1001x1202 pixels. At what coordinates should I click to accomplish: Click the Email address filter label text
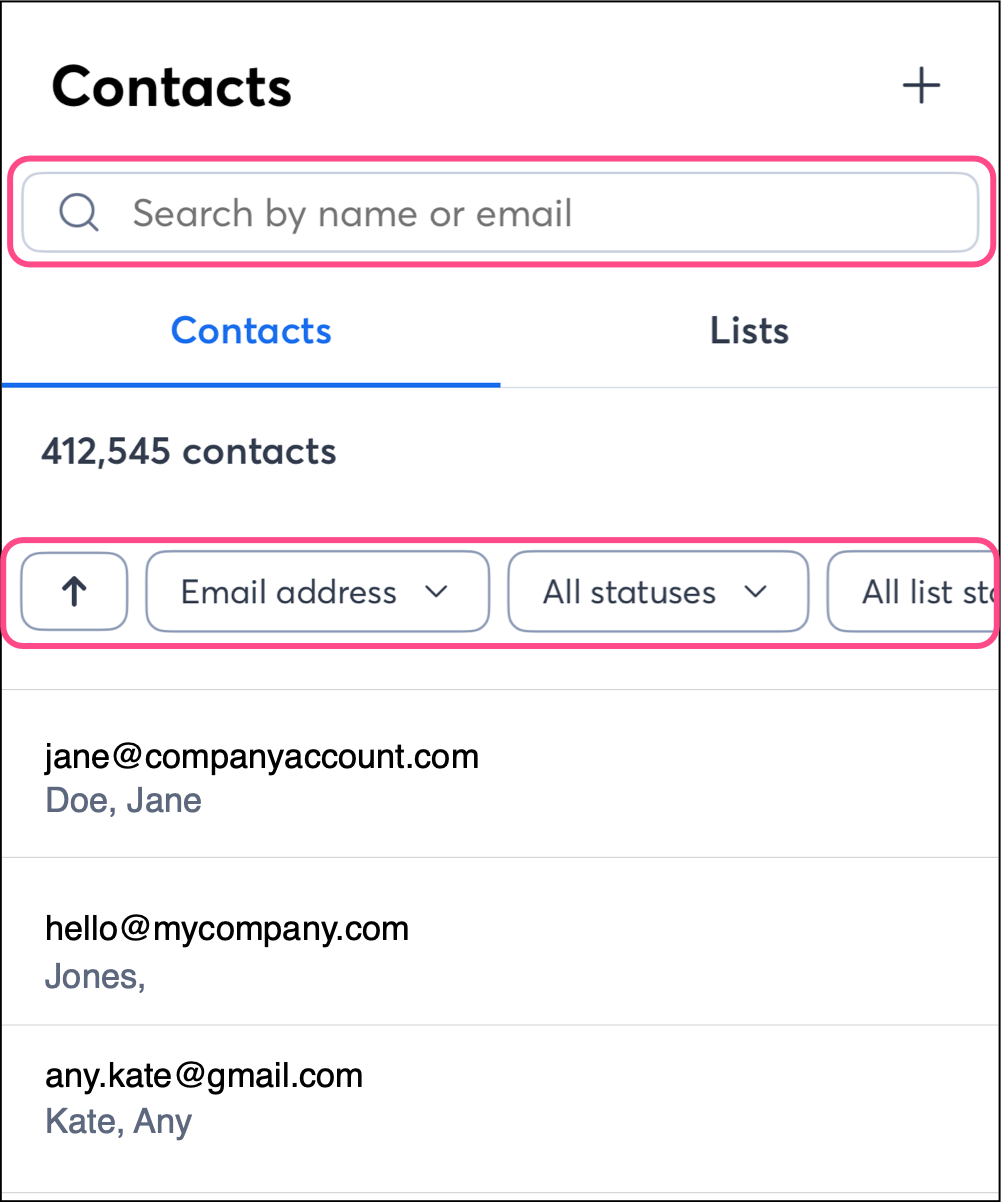(x=288, y=592)
